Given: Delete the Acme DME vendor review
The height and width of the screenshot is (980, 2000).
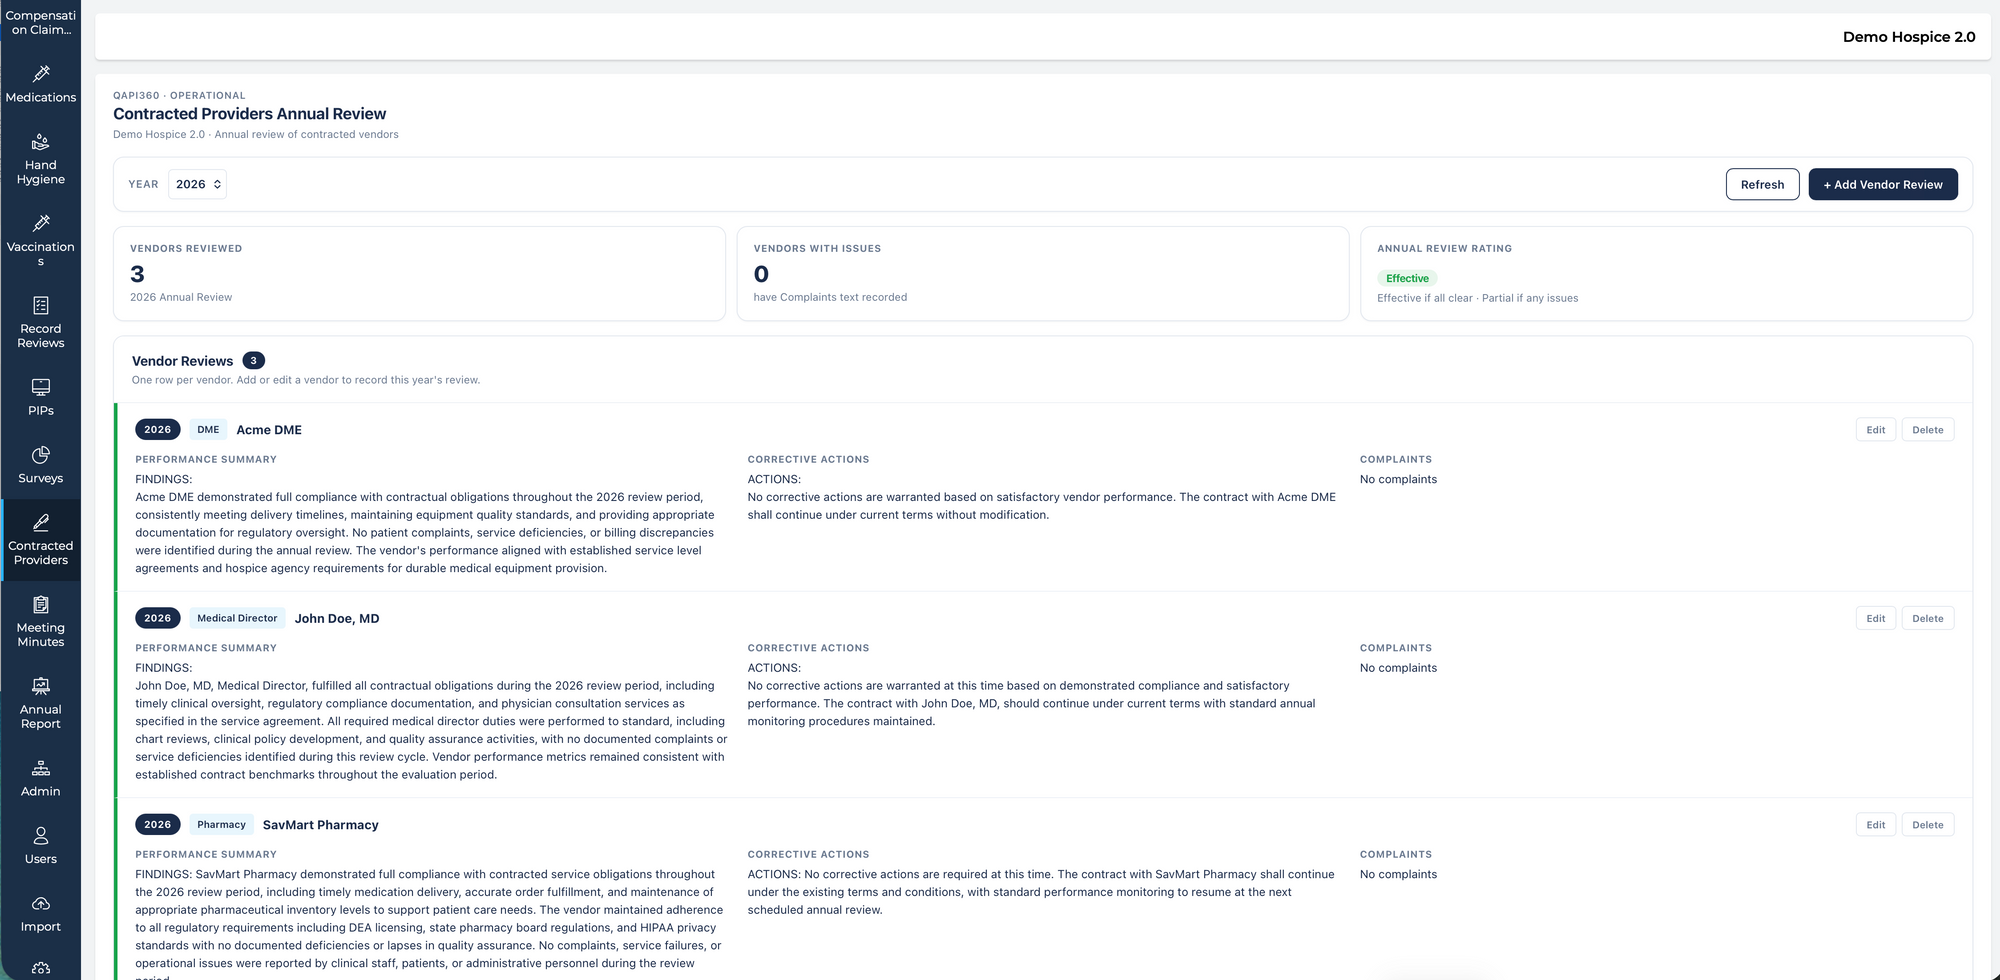Looking at the screenshot, I should point(1928,430).
